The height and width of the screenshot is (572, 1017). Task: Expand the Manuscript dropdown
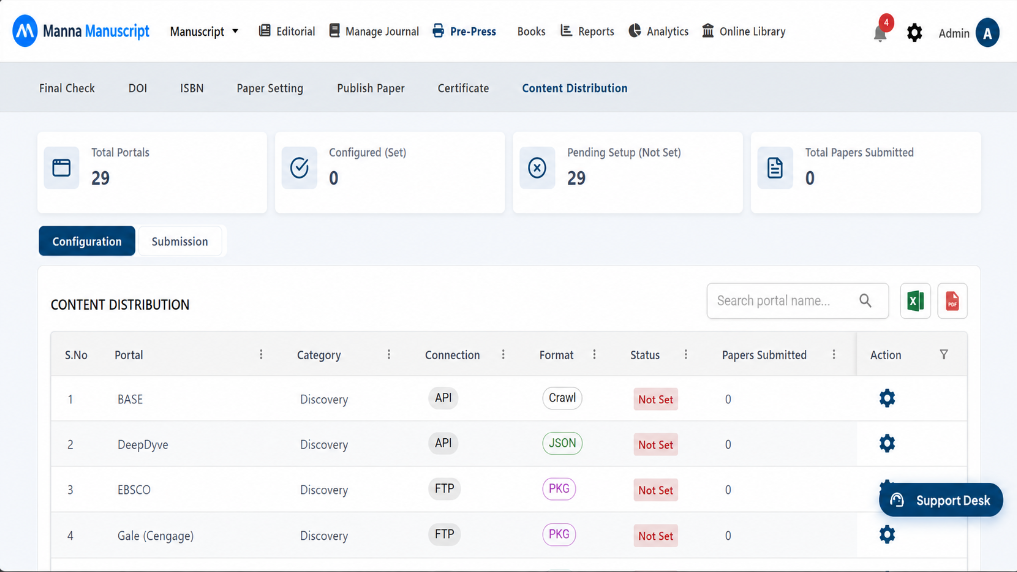[x=204, y=31]
